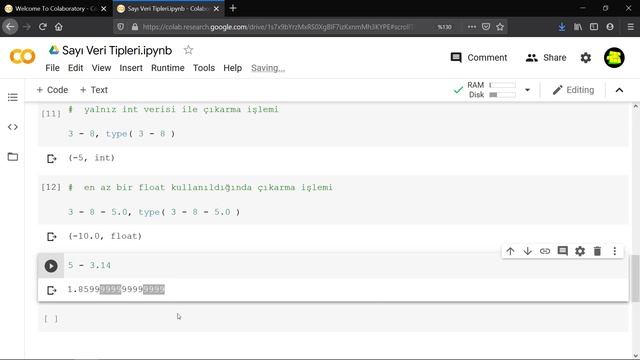Viewport: 640px width, 360px height.
Task: Open the Editing mode dropdown
Action: (573, 90)
